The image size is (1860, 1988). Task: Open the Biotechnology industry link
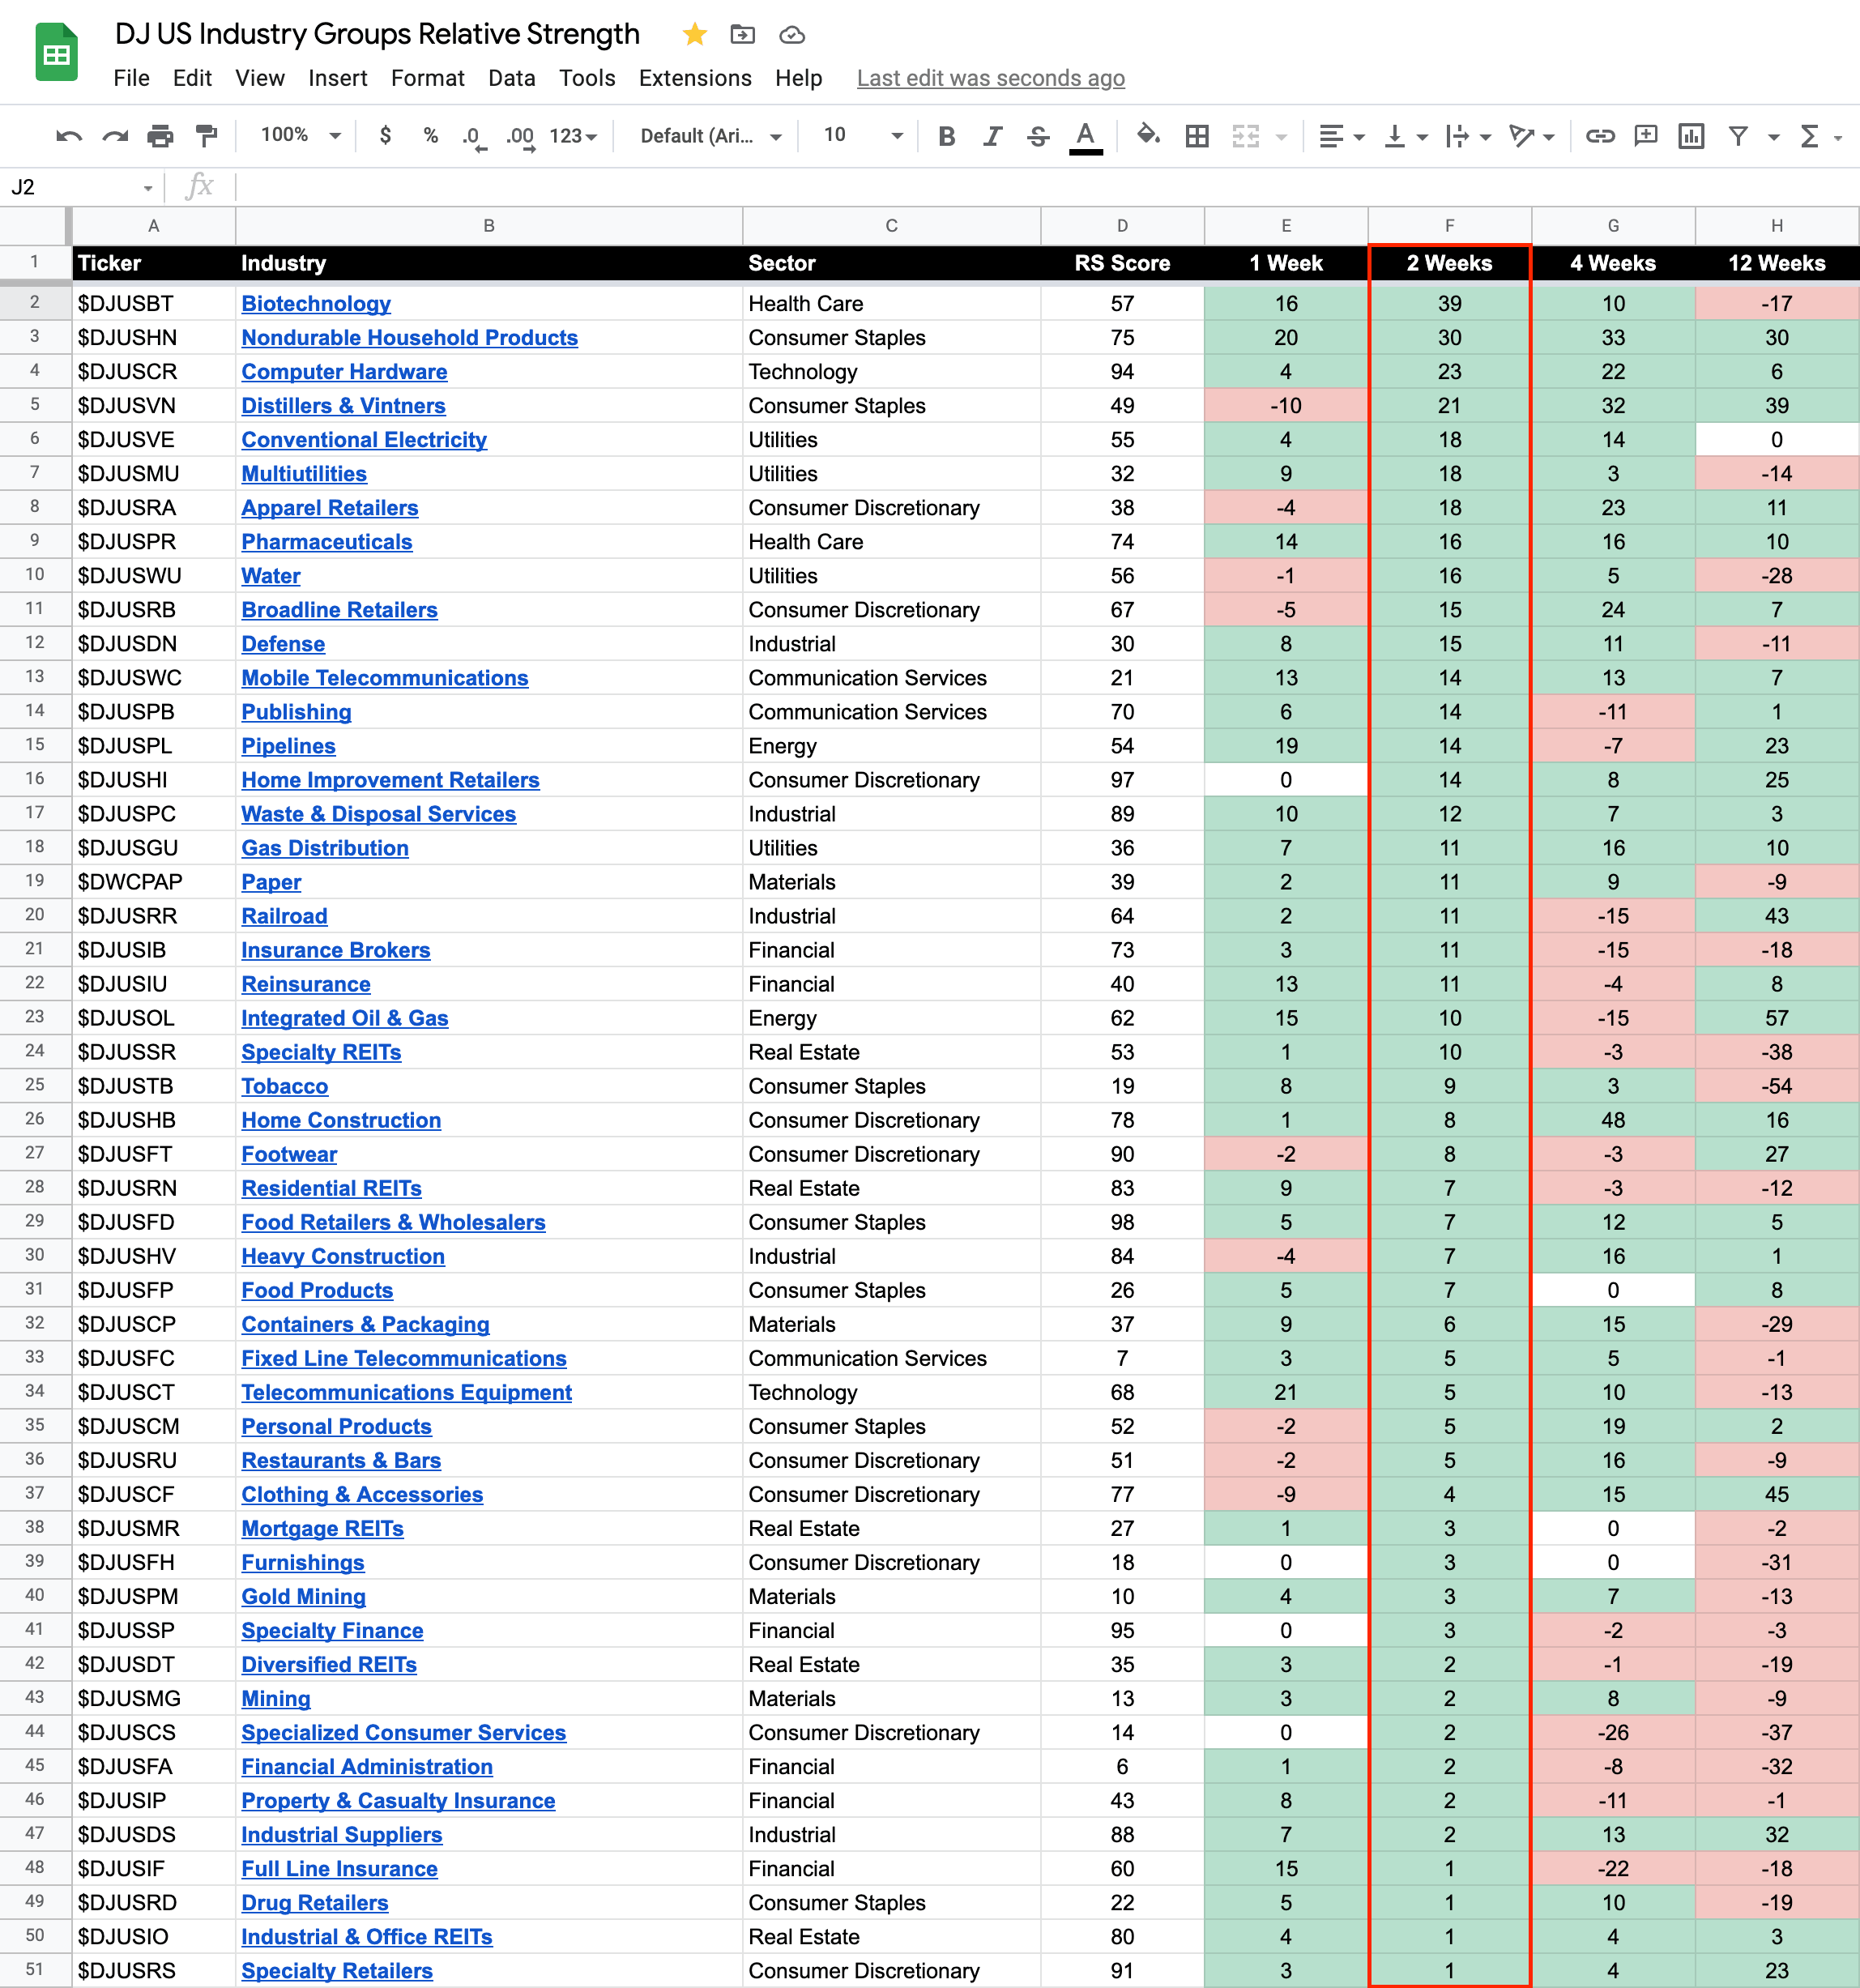click(x=316, y=303)
